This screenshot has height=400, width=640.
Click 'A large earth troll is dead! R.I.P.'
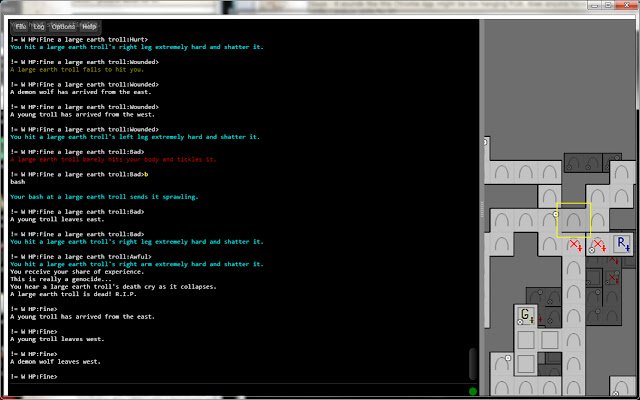73,294
